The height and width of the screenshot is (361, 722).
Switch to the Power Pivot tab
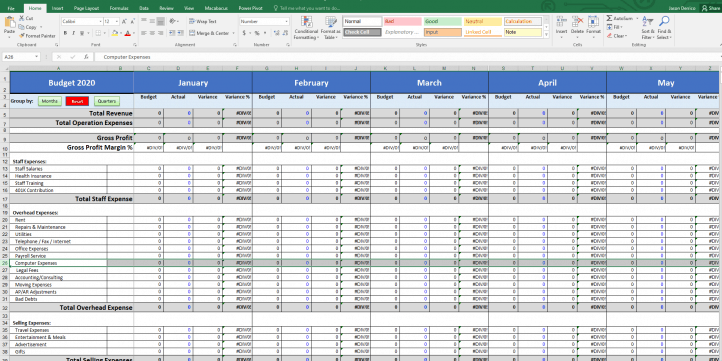[x=250, y=8]
